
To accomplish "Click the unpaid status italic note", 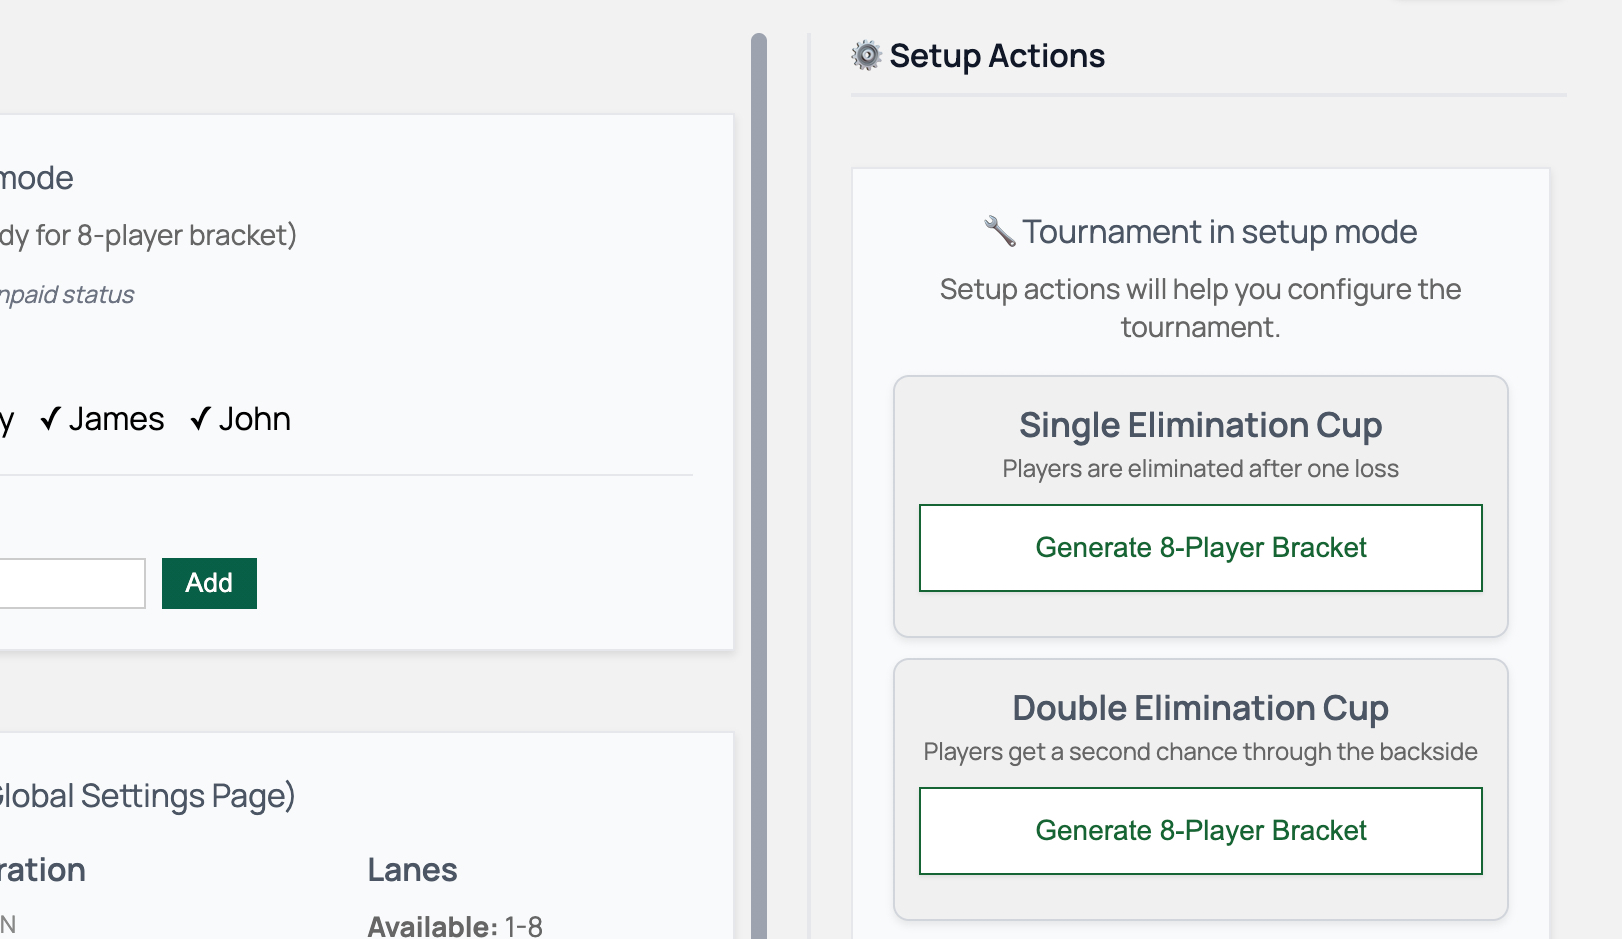I will (x=66, y=294).
